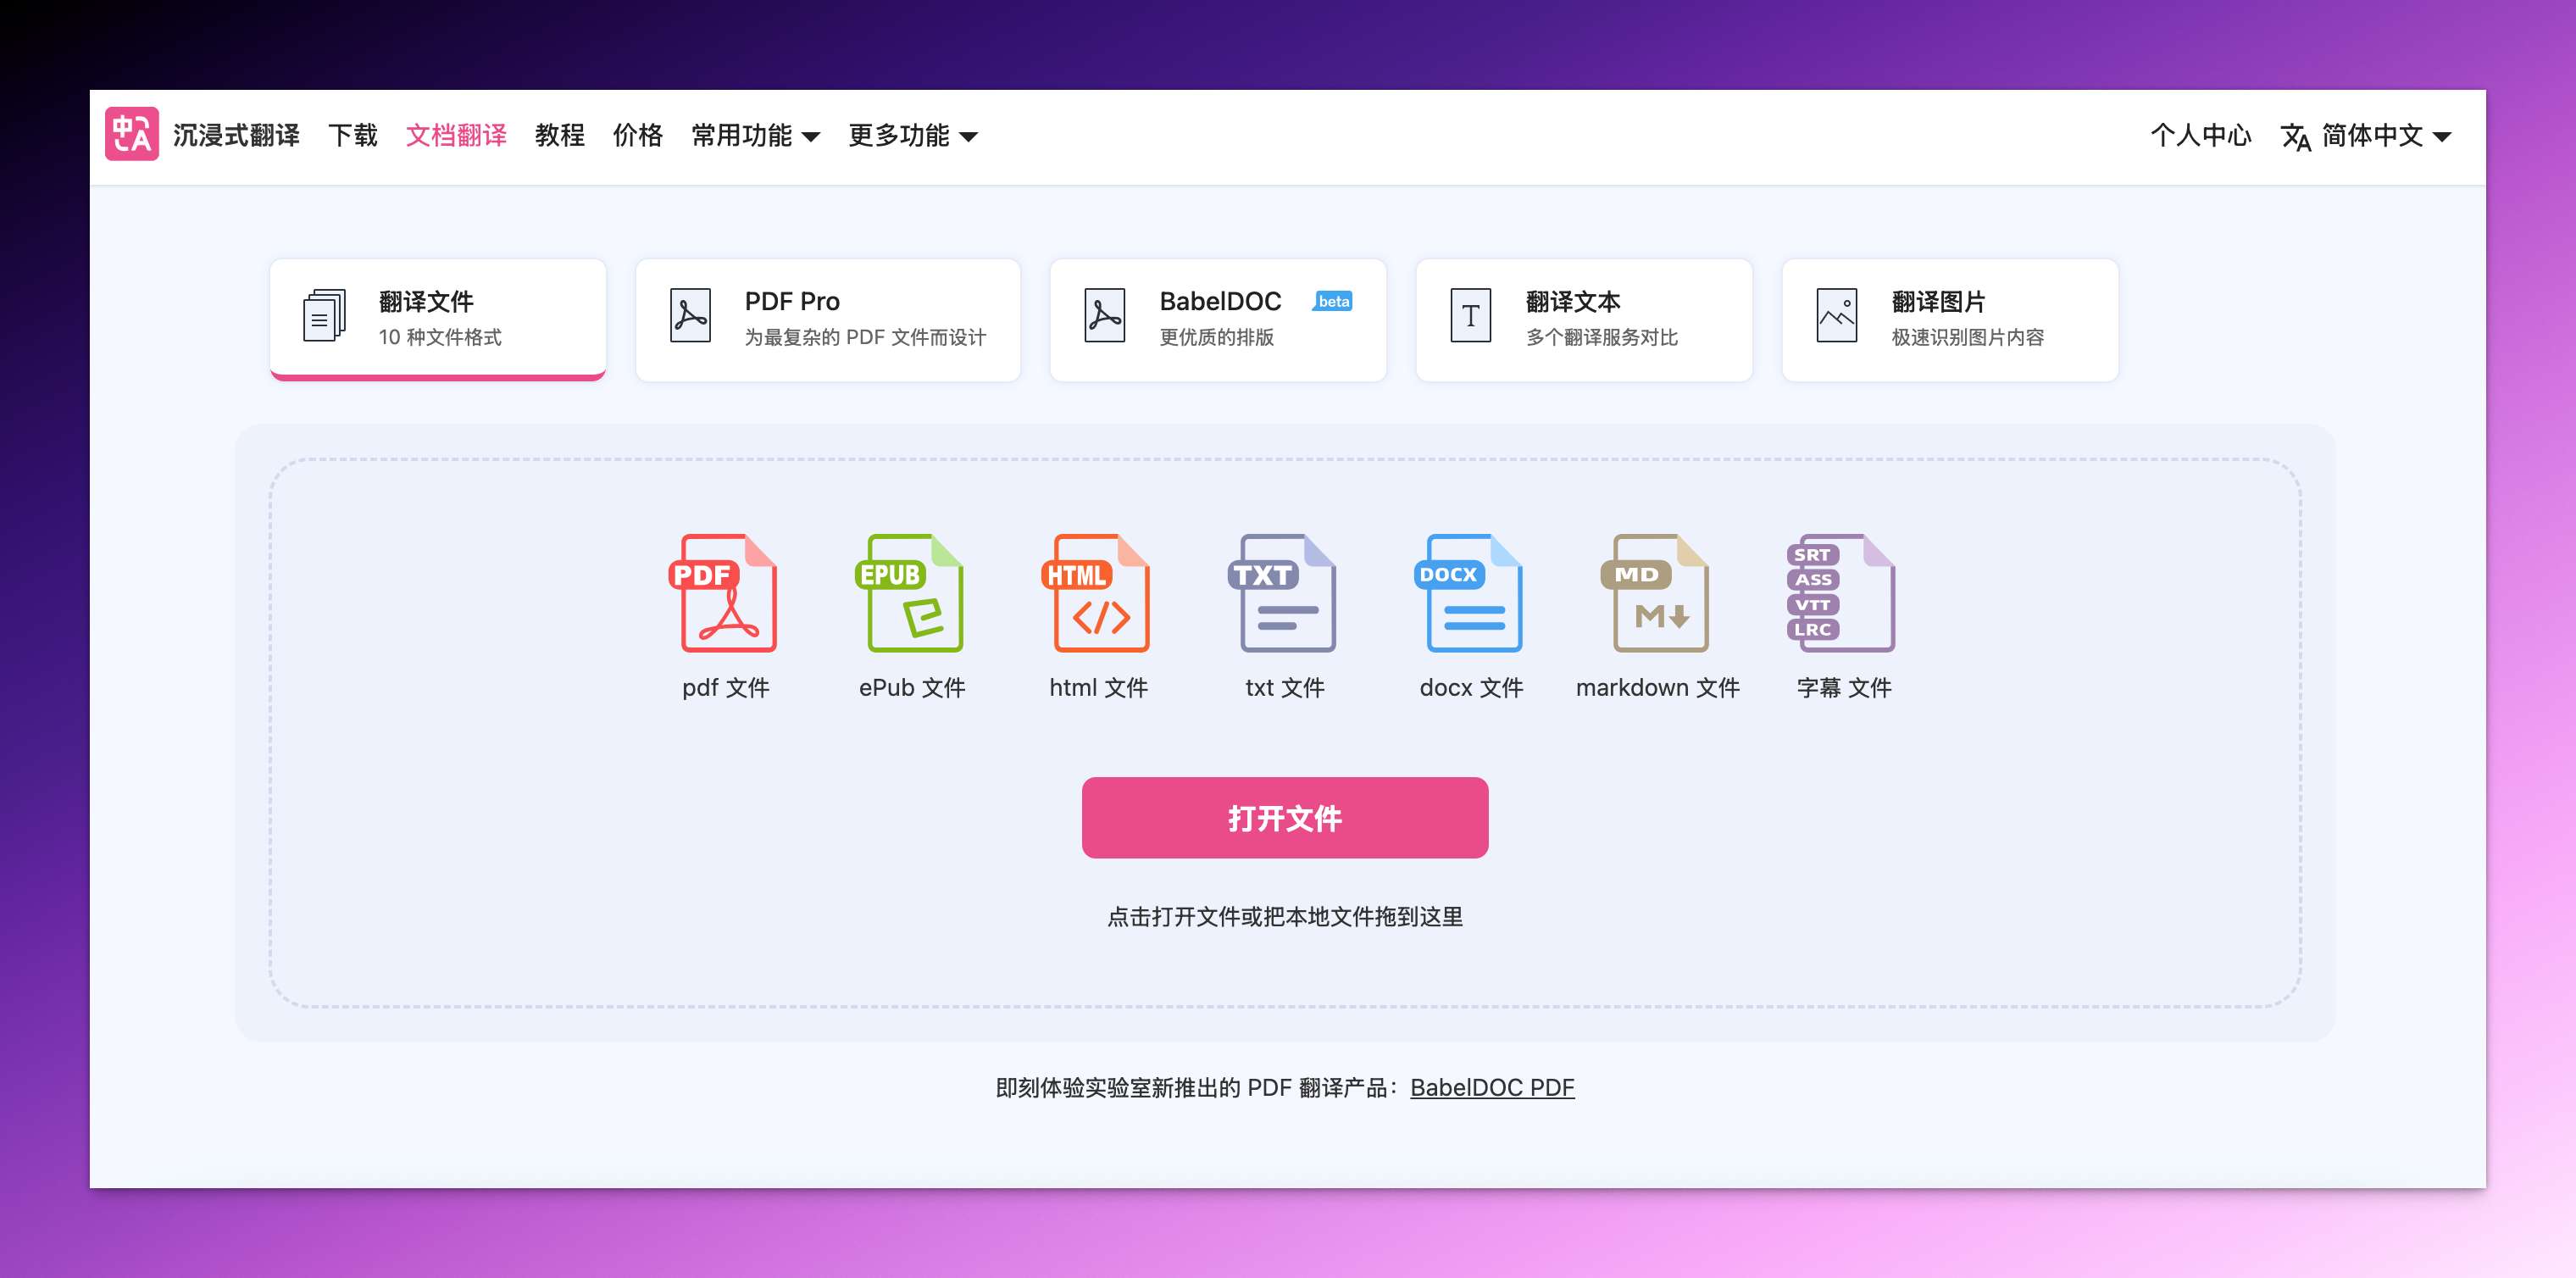Follow the BabelDOC PDF link

(x=1491, y=1087)
